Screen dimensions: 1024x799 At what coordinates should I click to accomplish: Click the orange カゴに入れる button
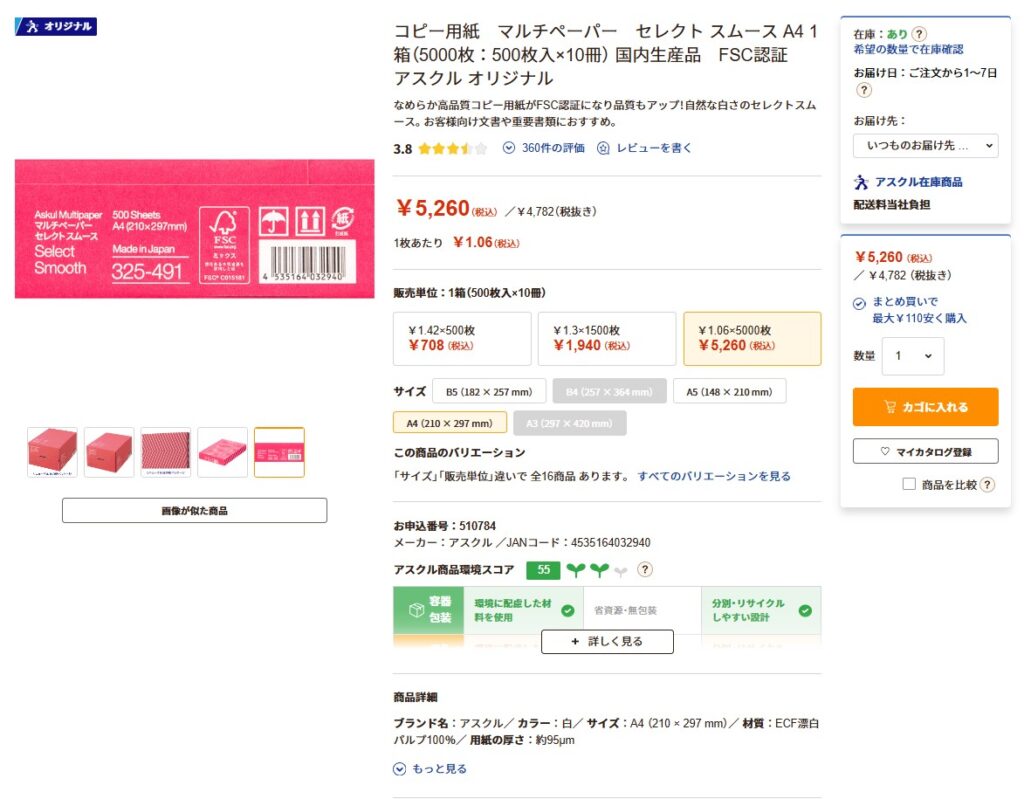click(x=925, y=407)
